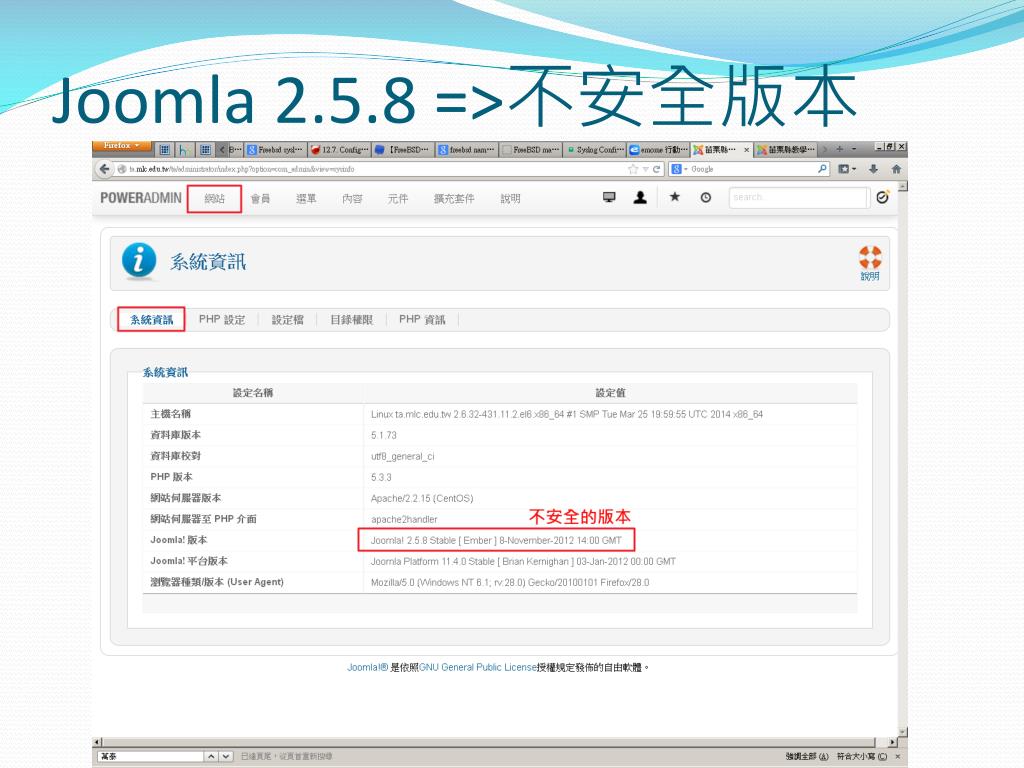Click the star favorites icon in admin bar
The image size is (1024, 768).
675,197
